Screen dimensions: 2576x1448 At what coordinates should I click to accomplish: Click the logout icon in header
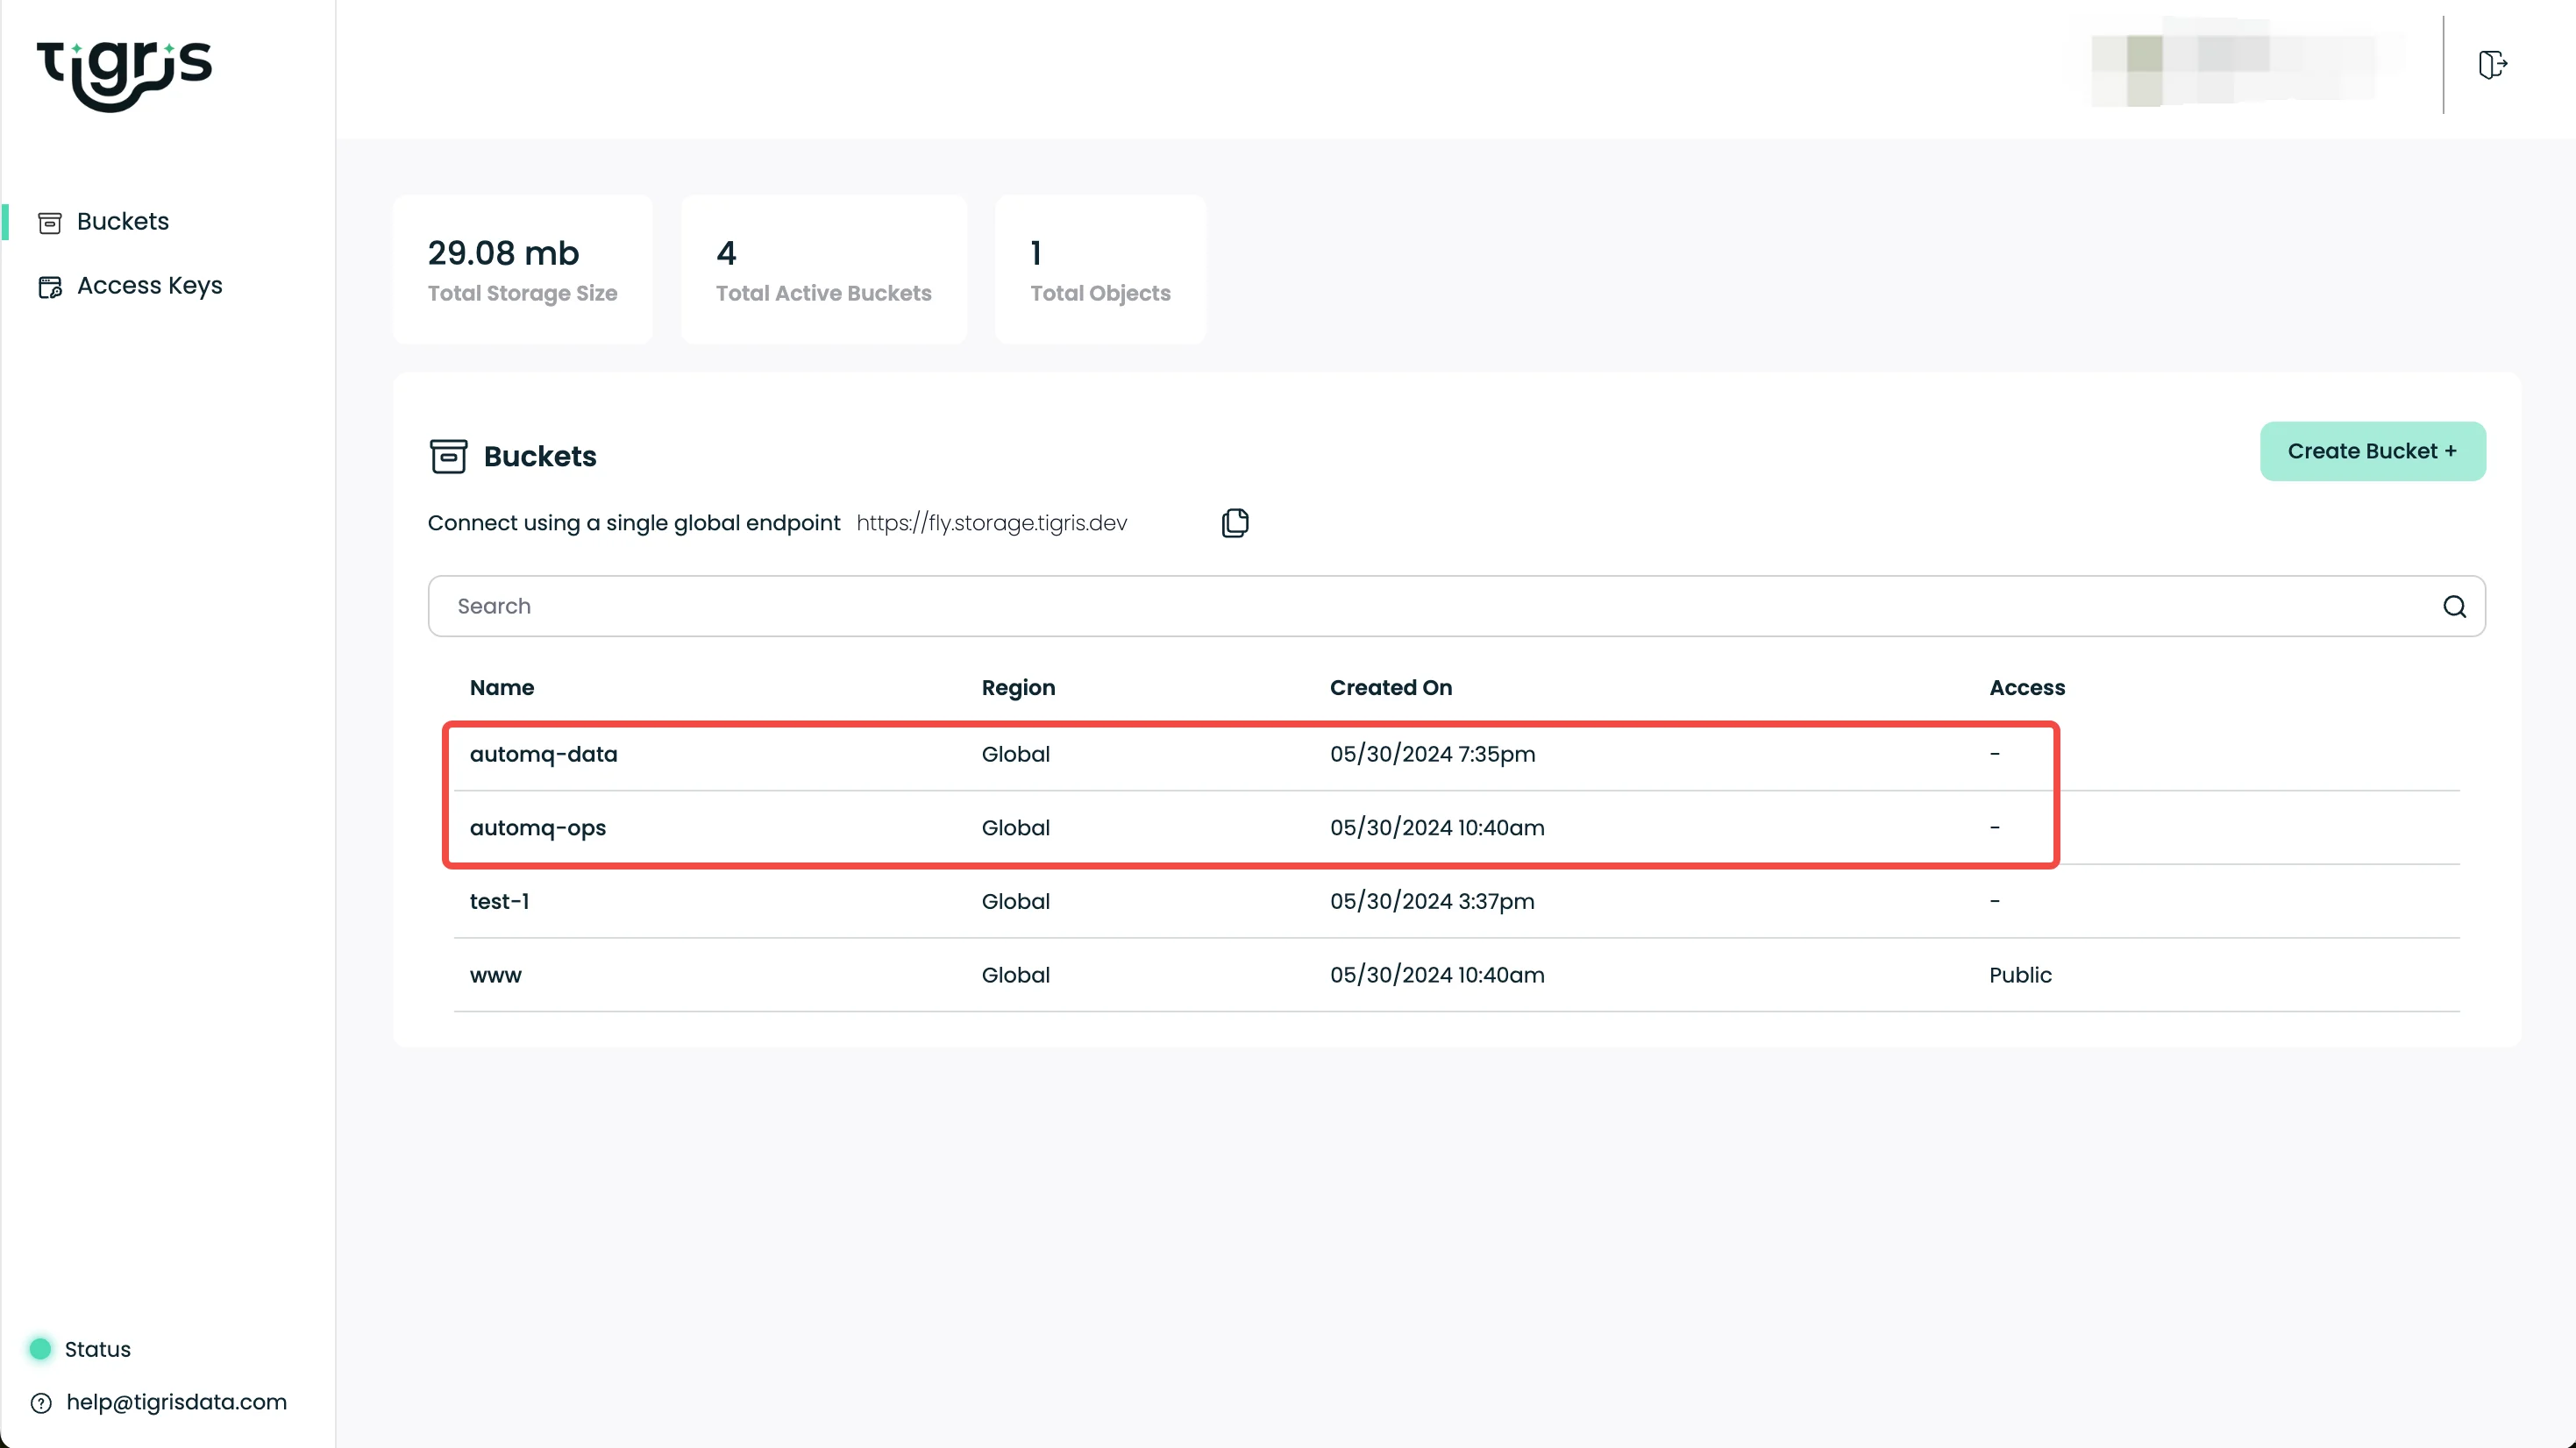[2492, 65]
